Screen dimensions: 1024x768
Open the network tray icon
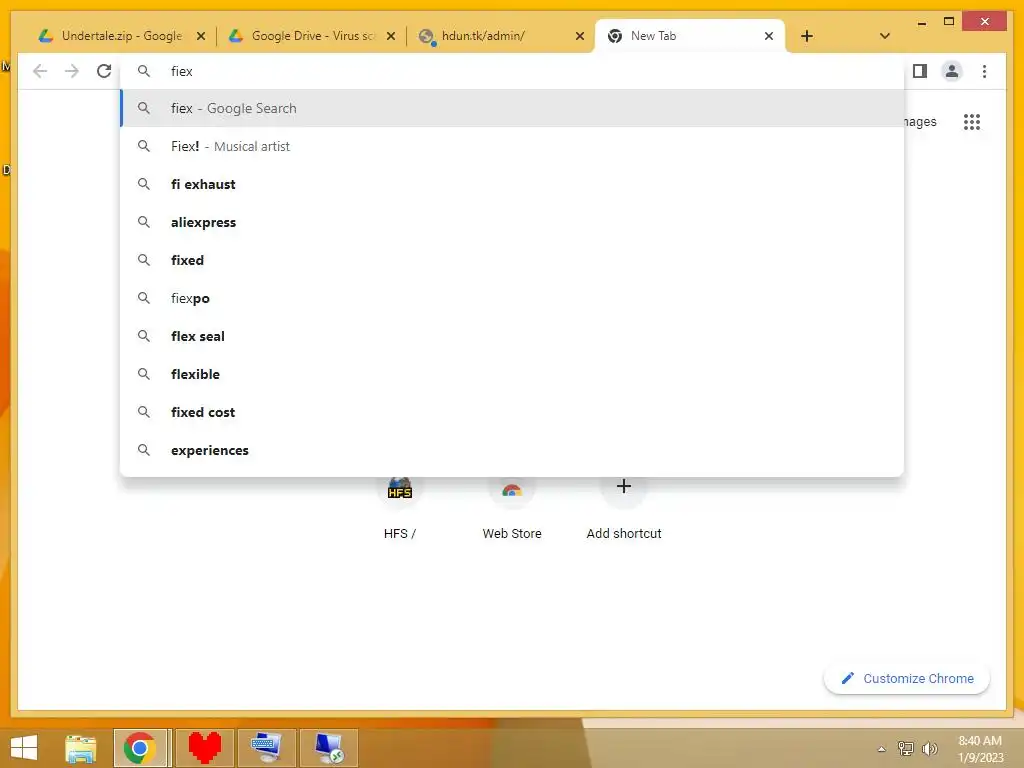[x=906, y=748]
